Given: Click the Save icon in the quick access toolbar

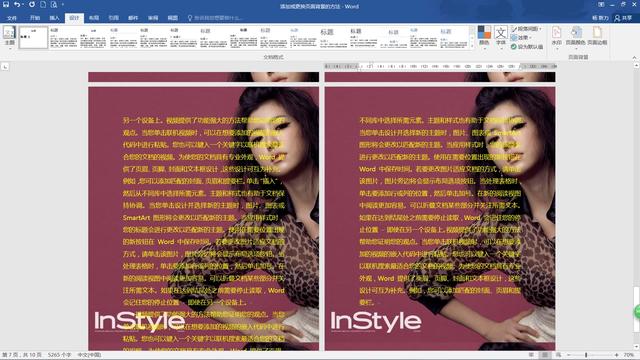Looking at the screenshot, I should point(6,4).
